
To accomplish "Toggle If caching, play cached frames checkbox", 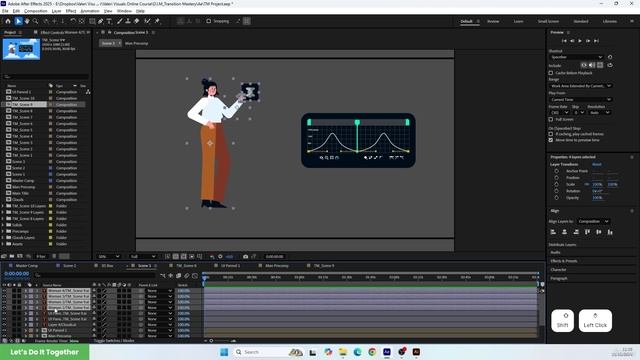I will point(551,134).
